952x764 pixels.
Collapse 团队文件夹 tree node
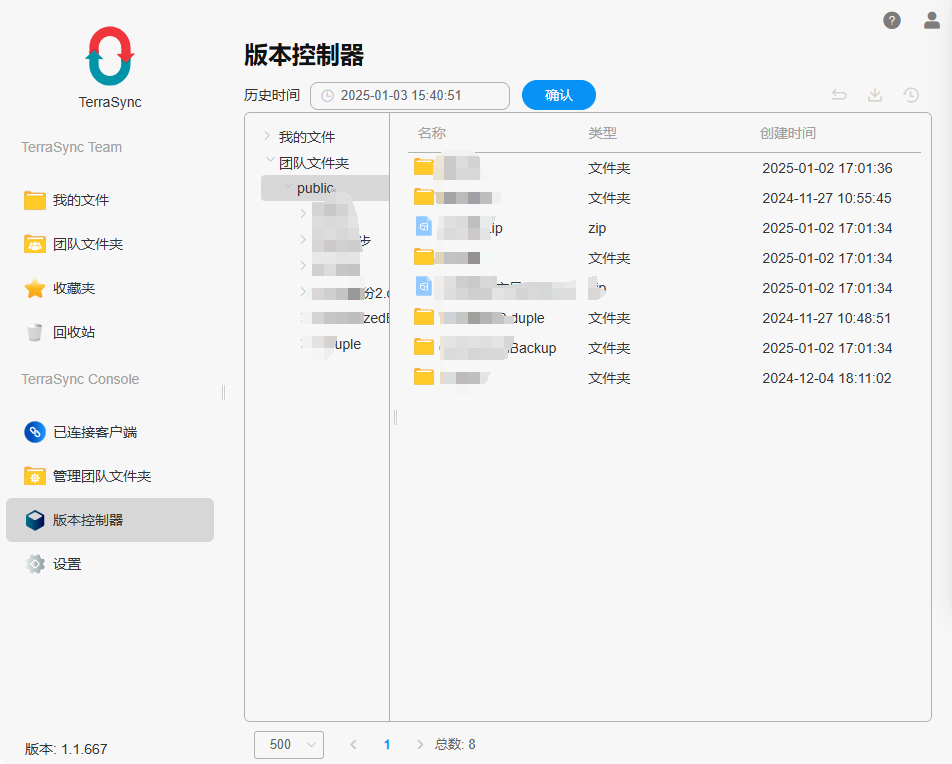269,161
